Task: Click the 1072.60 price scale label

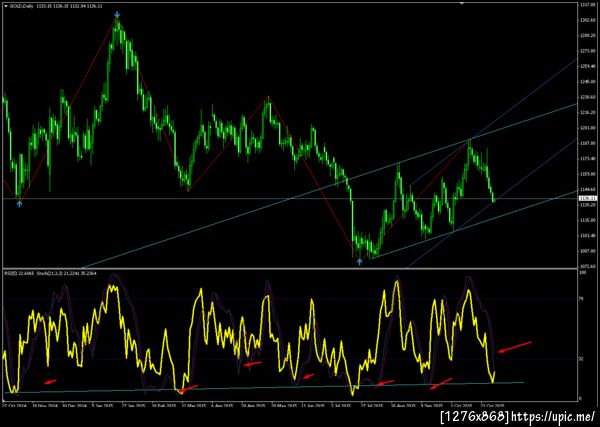Action: (589, 266)
